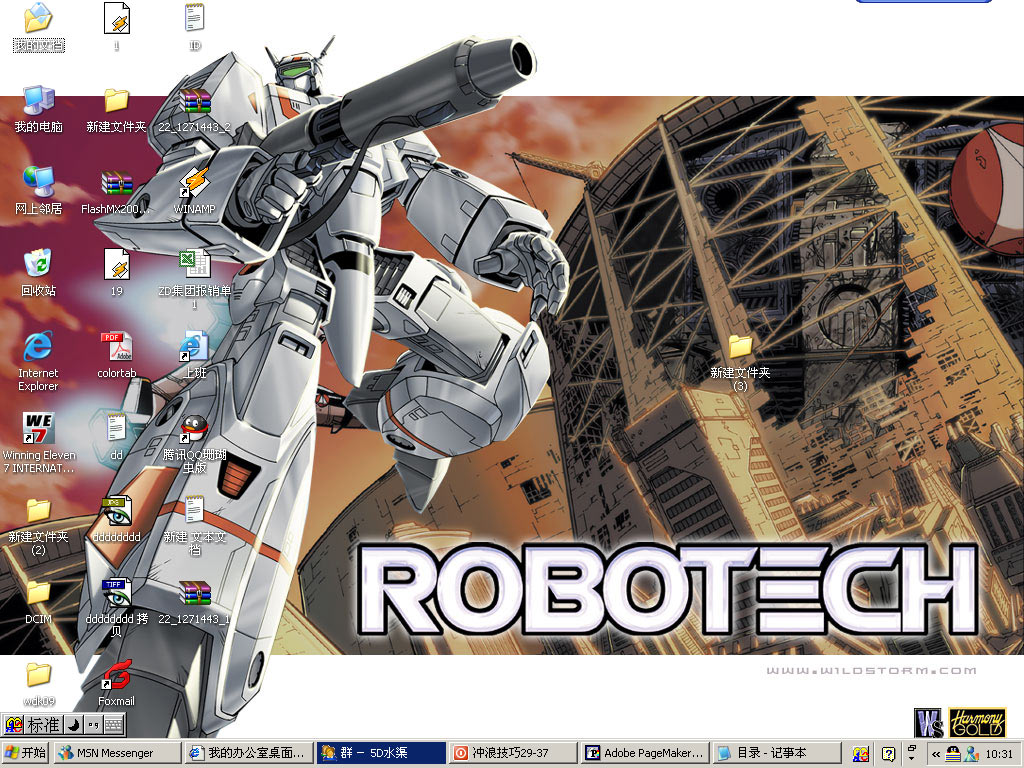Switch to the 目录 - 记事本 taskbar window
This screenshot has height=768, width=1024.
[x=776, y=753]
